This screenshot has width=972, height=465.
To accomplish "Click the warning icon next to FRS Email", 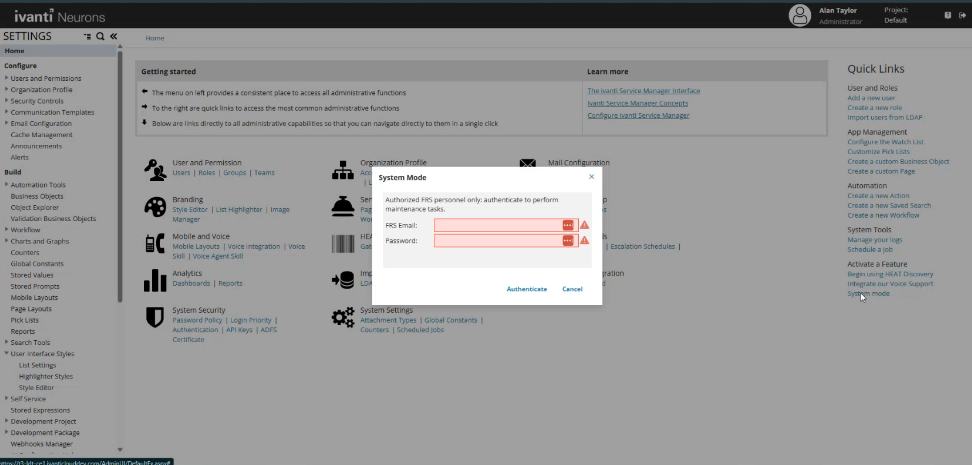I will [584, 225].
